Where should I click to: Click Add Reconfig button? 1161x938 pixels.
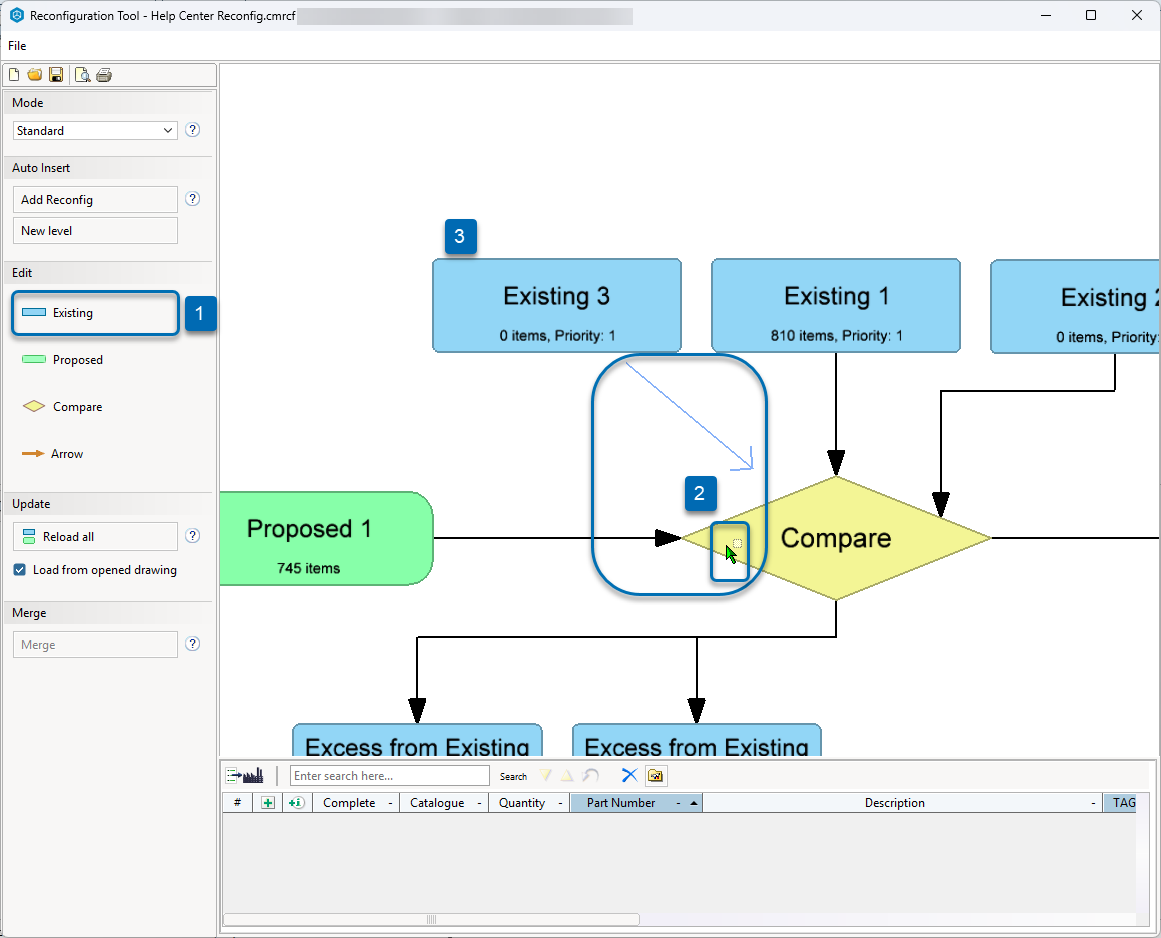(x=95, y=199)
